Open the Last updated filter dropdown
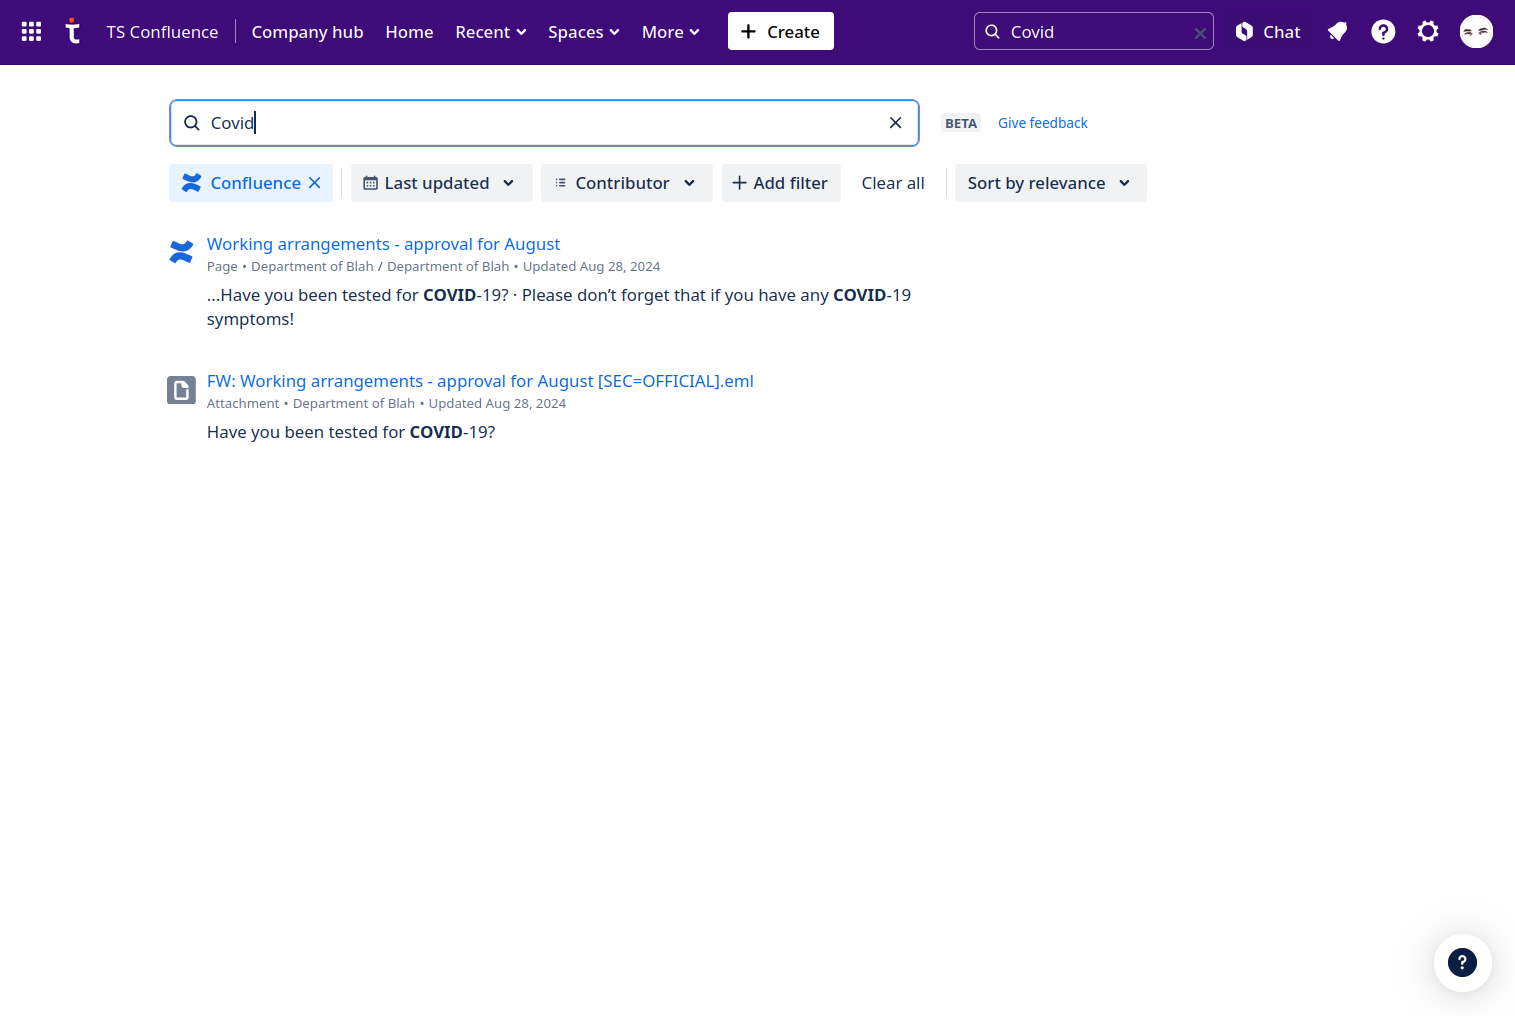The height and width of the screenshot is (1016, 1515). (441, 183)
